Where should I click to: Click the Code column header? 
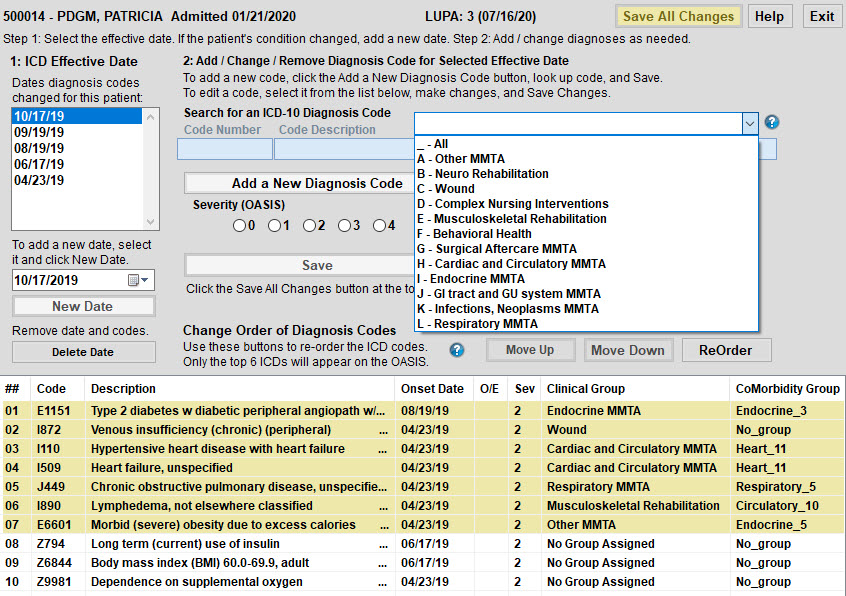click(x=58, y=389)
